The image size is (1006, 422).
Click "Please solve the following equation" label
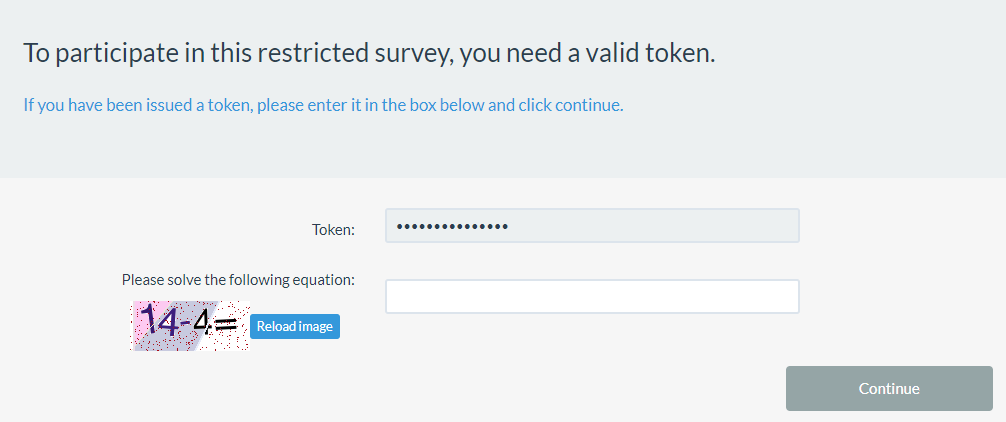pos(238,280)
